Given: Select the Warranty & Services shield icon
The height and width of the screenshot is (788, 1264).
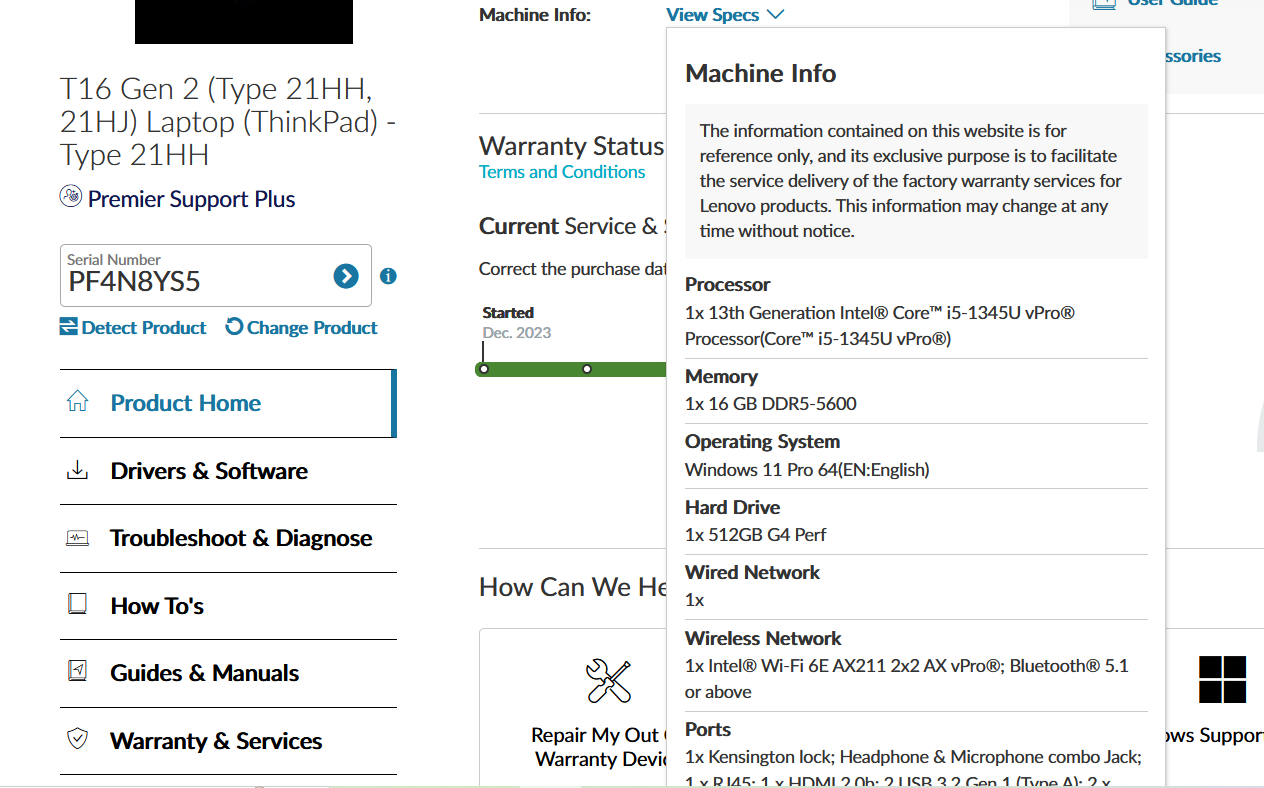Looking at the screenshot, I should coord(77,740).
